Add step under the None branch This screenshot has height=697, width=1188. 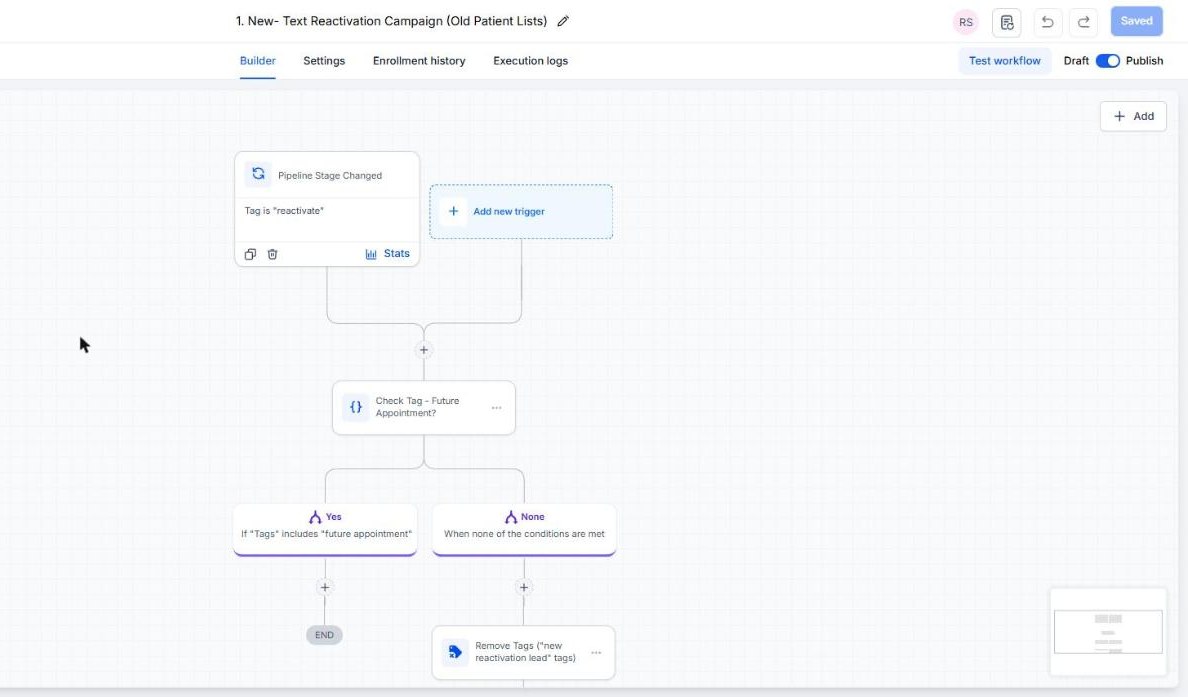pyautogui.click(x=524, y=587)
